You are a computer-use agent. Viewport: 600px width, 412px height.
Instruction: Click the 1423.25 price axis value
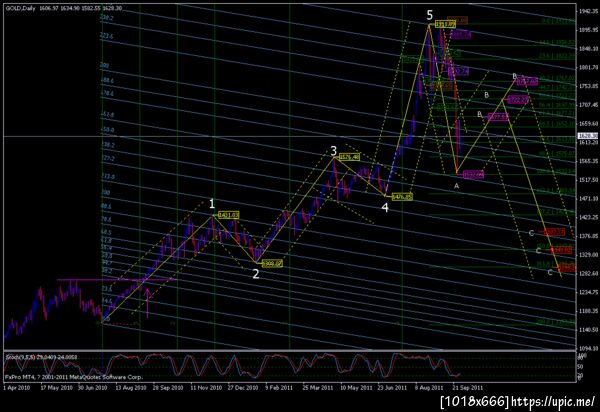click(x=589, y=217)
